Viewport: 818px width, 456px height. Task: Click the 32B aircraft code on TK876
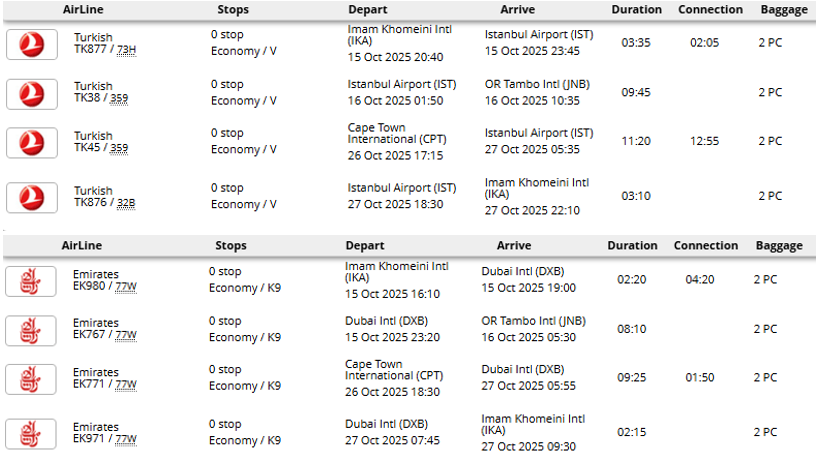tap(126, 202)
